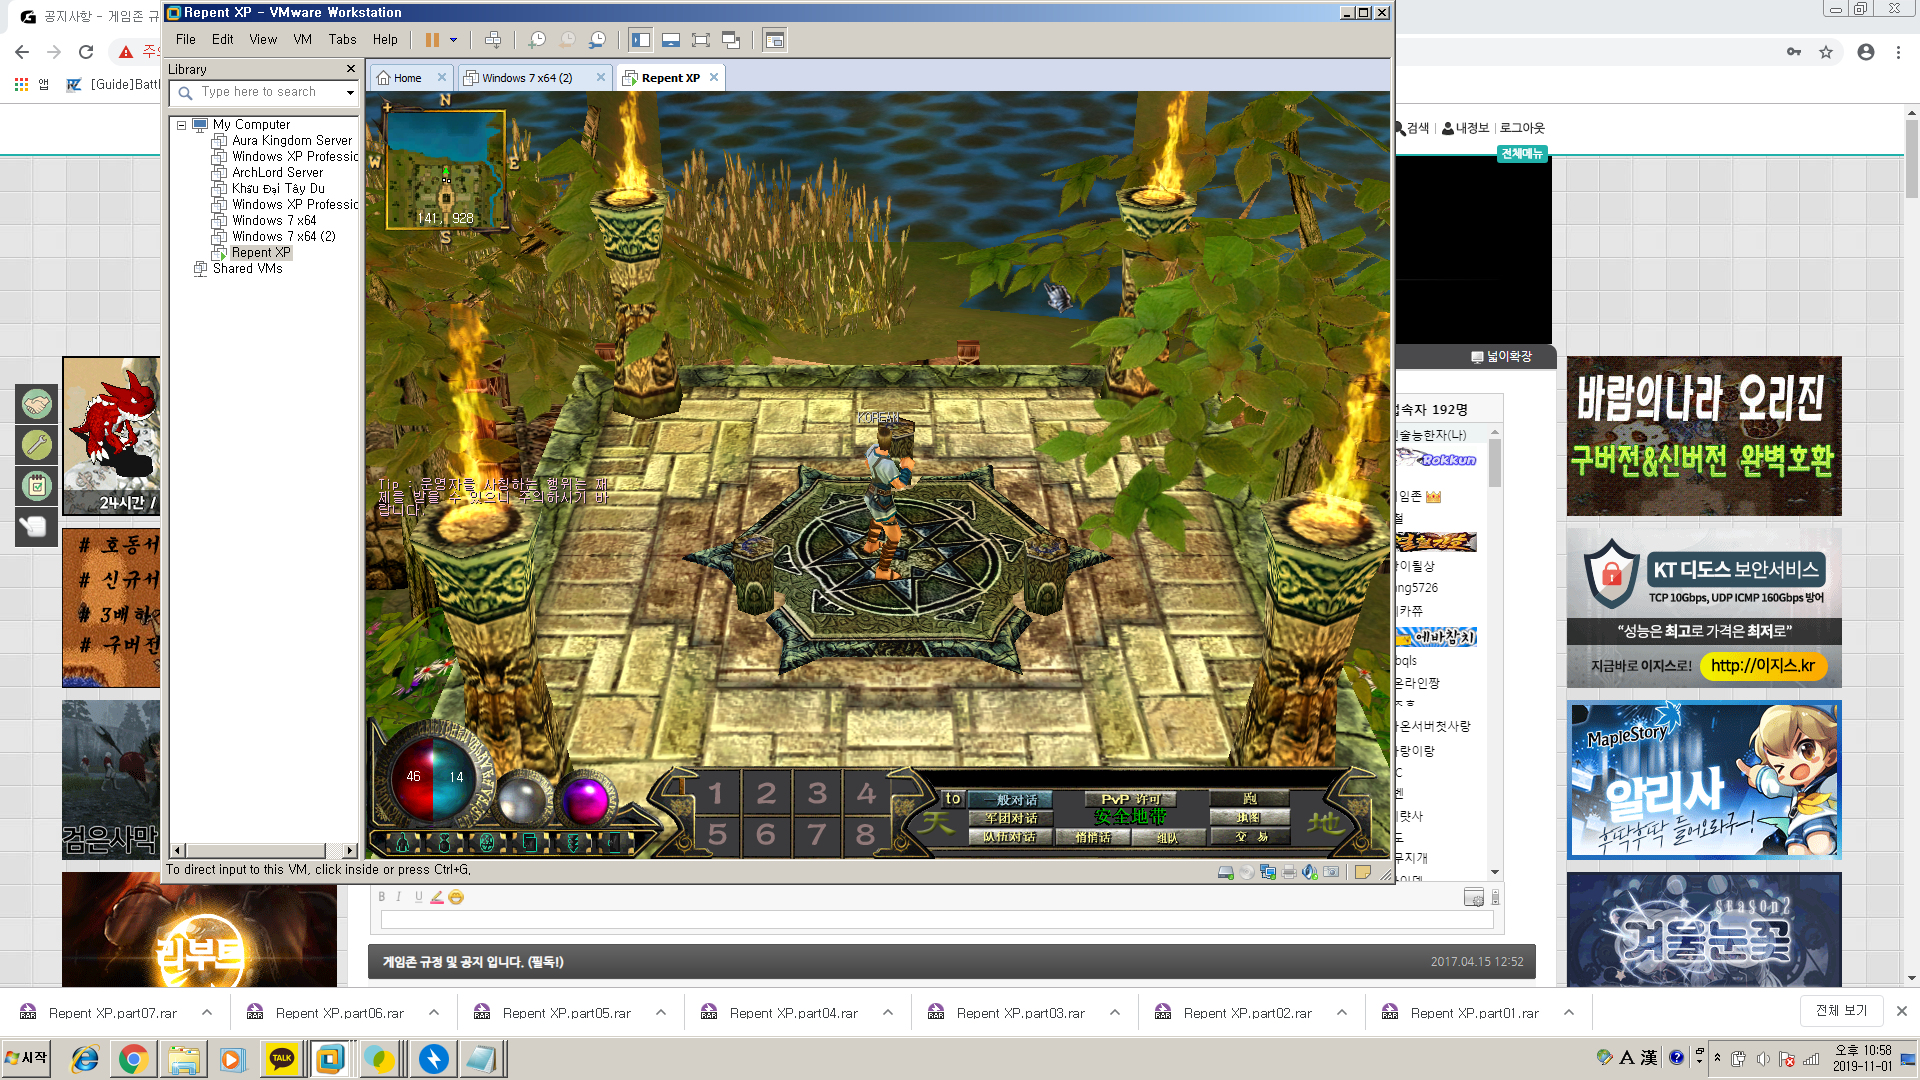Enter full screen mode

tap(701, 40)
